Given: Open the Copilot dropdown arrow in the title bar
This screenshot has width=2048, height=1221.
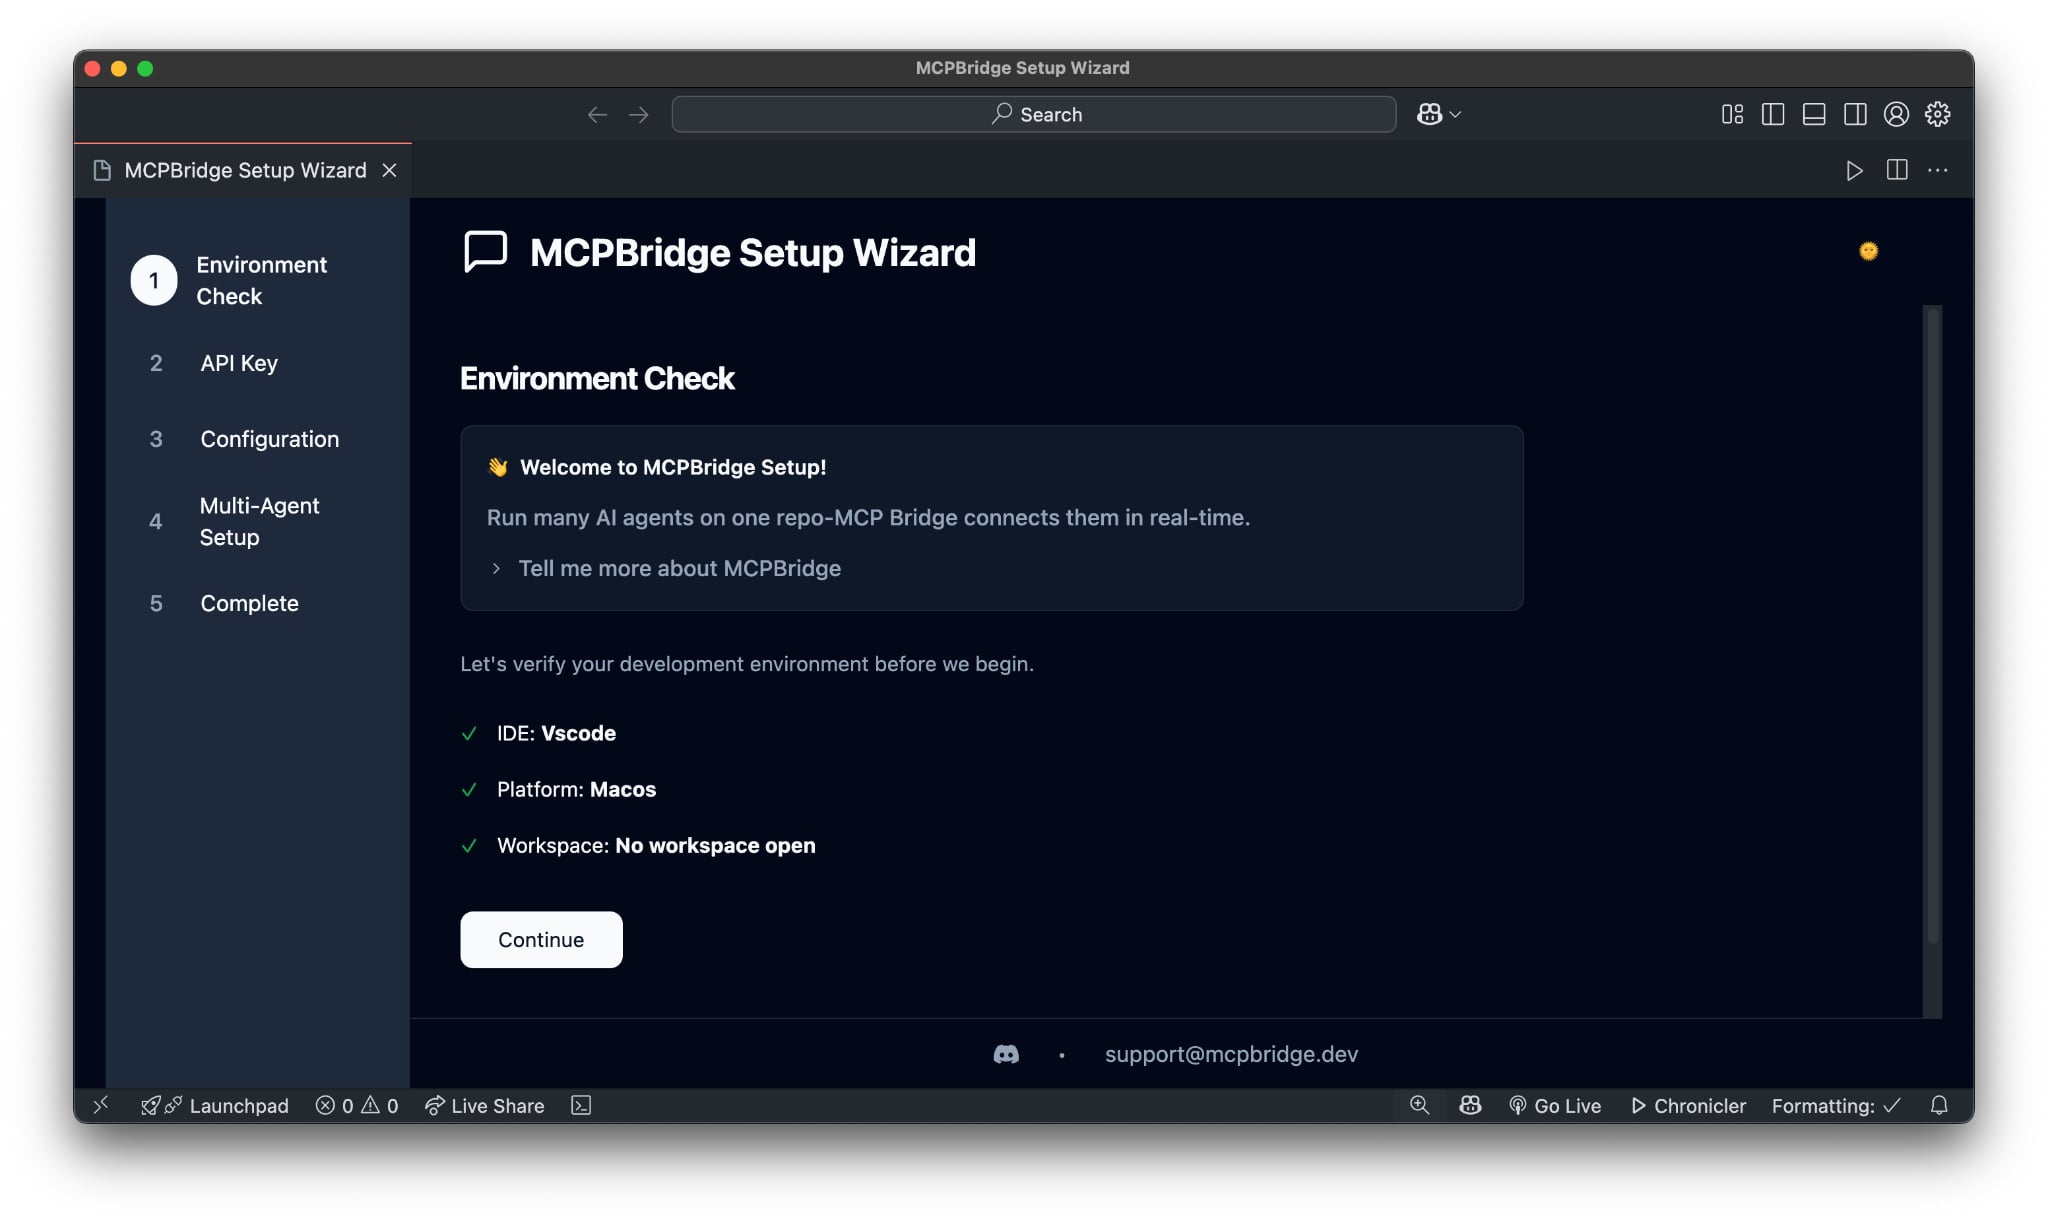Looking at the screenshot, I should (1456, 114).
